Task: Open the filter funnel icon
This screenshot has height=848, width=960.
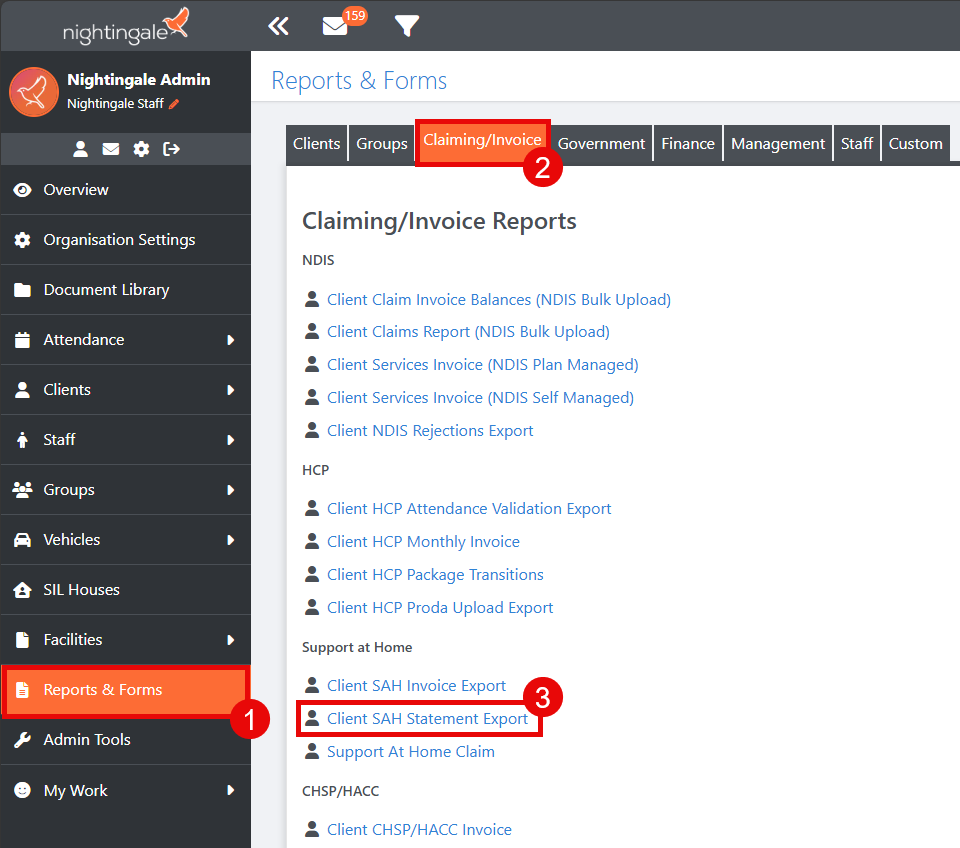Action: pos(407,26)
